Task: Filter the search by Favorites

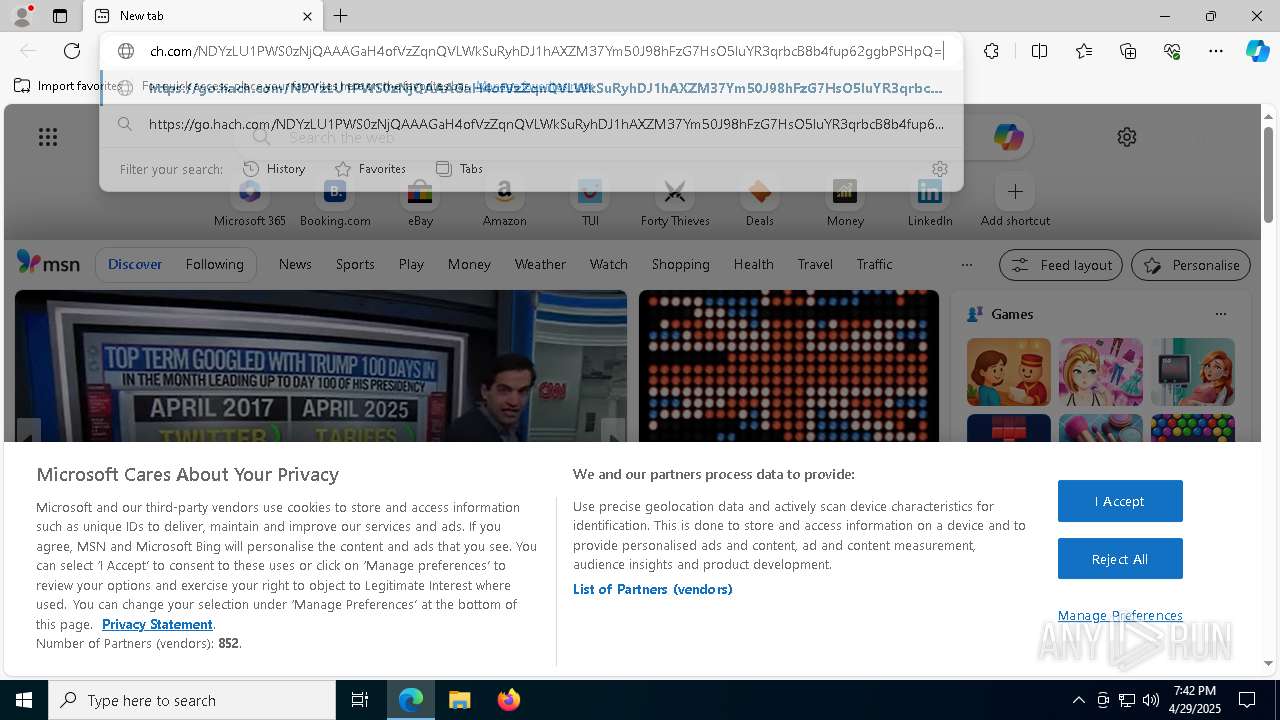Action: click(370, 169)
